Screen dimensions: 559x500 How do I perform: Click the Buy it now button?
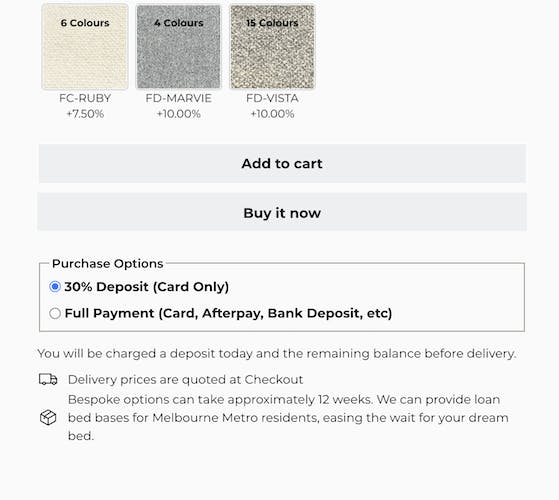[282, 213]
